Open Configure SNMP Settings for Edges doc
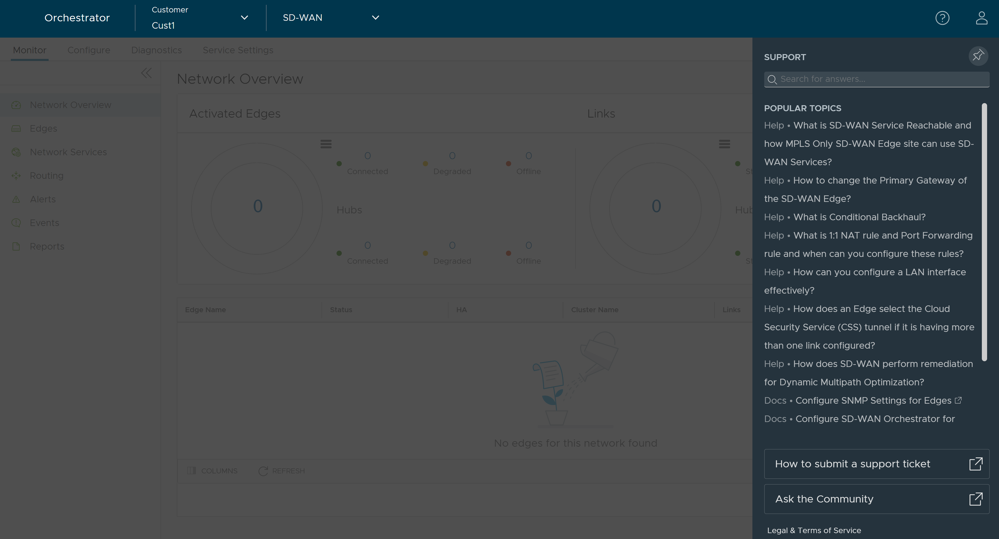 873,401
